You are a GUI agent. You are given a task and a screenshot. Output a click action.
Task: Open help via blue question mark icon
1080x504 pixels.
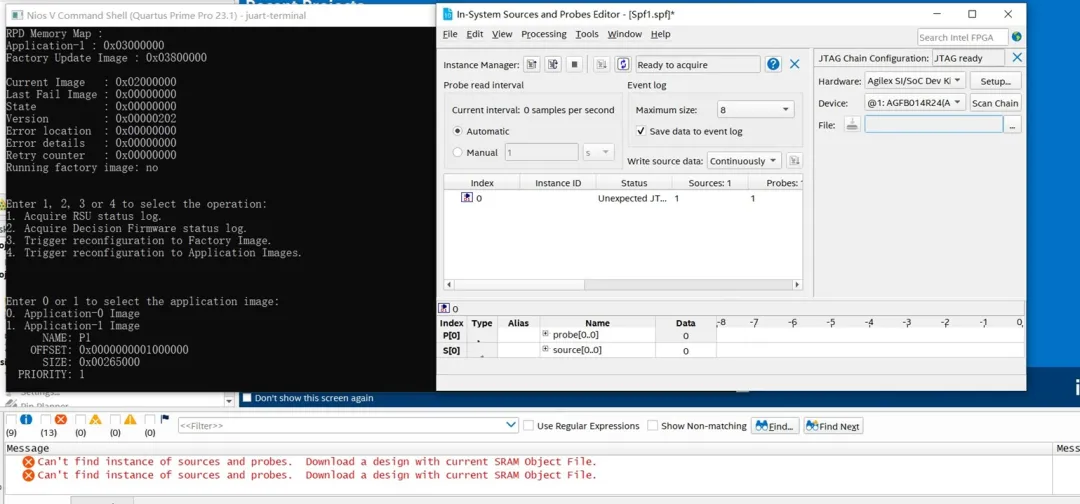point(773,64)
